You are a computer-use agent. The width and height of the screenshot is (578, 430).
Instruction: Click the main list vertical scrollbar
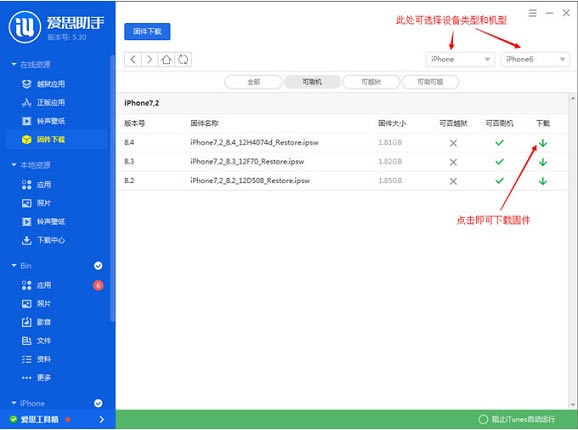coord(572,251)
